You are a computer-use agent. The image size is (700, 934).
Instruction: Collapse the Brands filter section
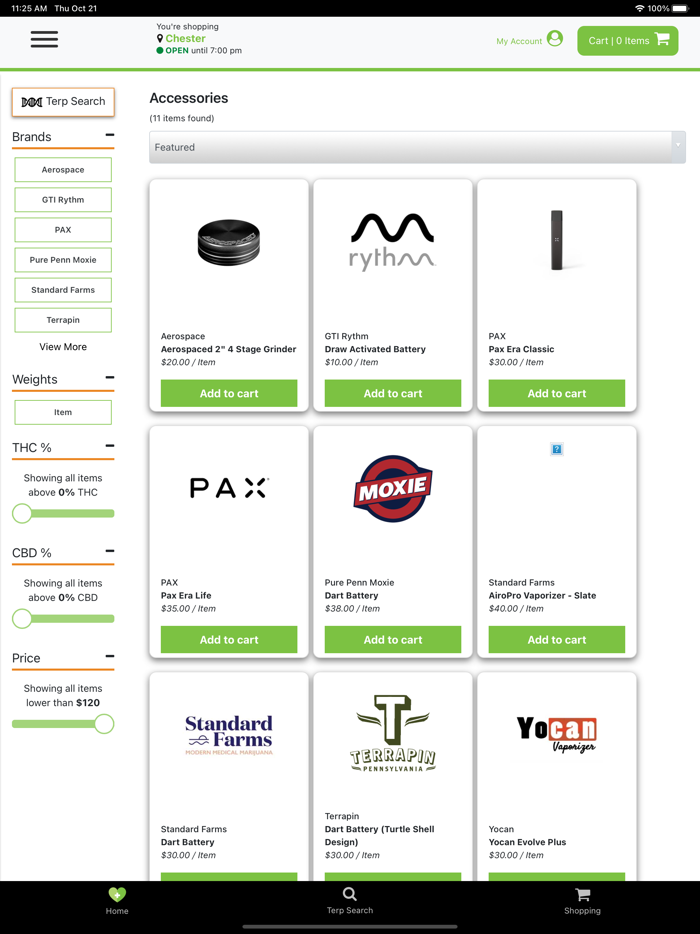pyautogui.click(x=110, y=136)
